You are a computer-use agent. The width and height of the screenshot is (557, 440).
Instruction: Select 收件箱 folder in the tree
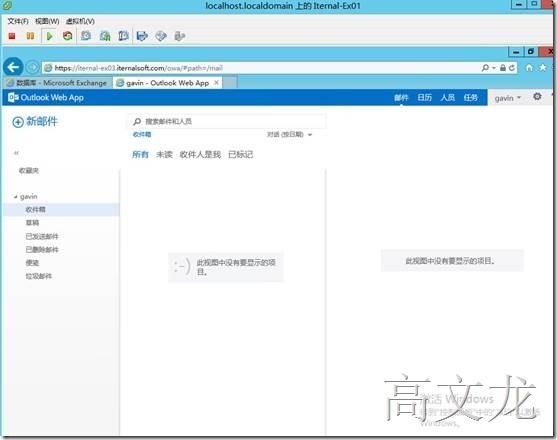pos(62,210)
